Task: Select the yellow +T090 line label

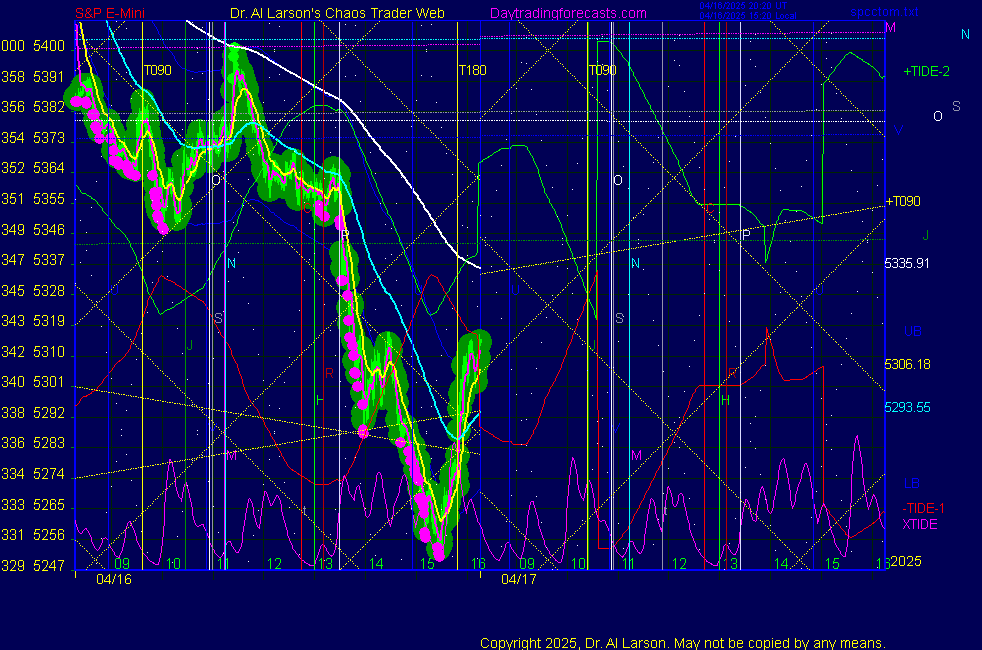Action: [903, 201]
